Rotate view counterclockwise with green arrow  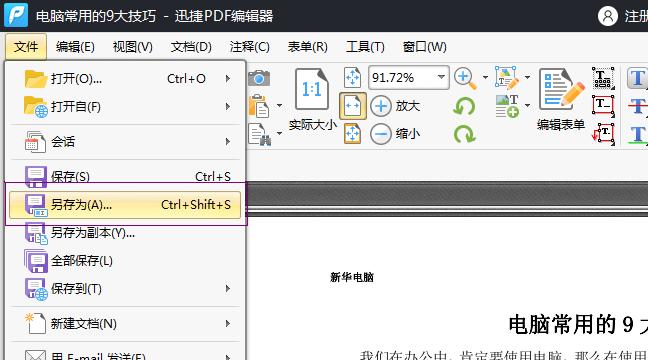[x=464, y=106]
